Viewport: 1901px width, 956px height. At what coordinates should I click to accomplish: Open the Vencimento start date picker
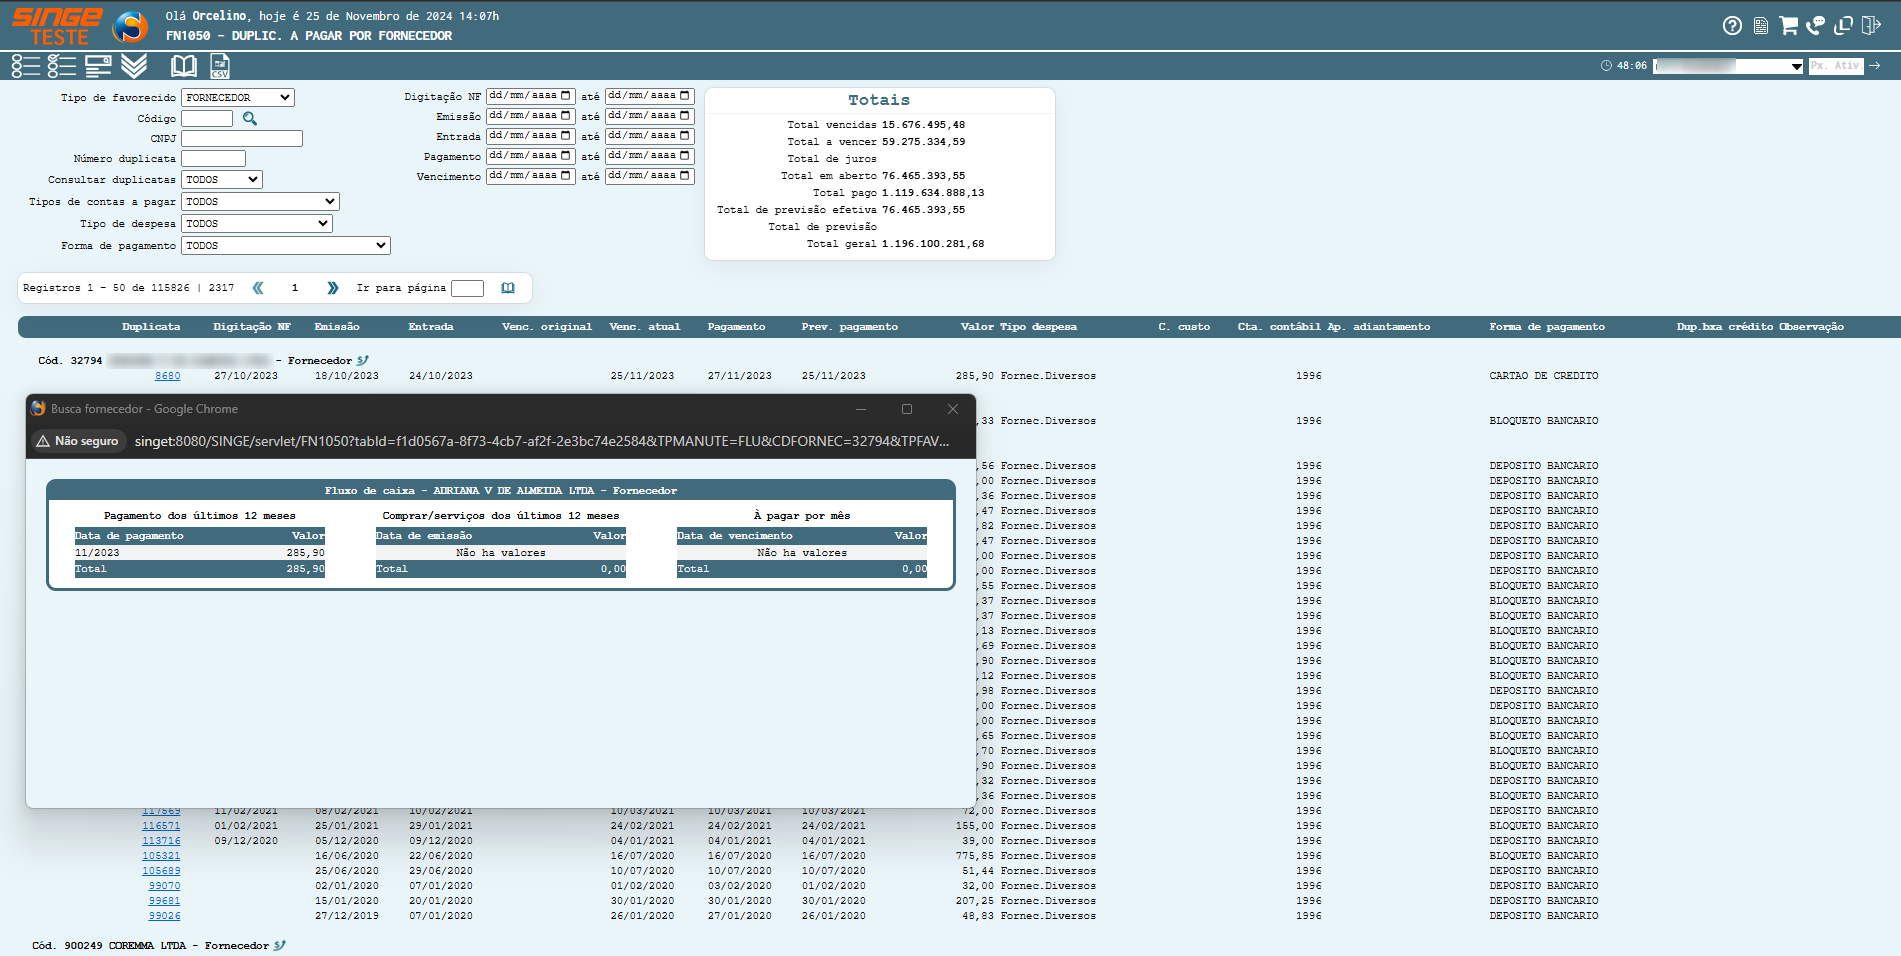565,176
